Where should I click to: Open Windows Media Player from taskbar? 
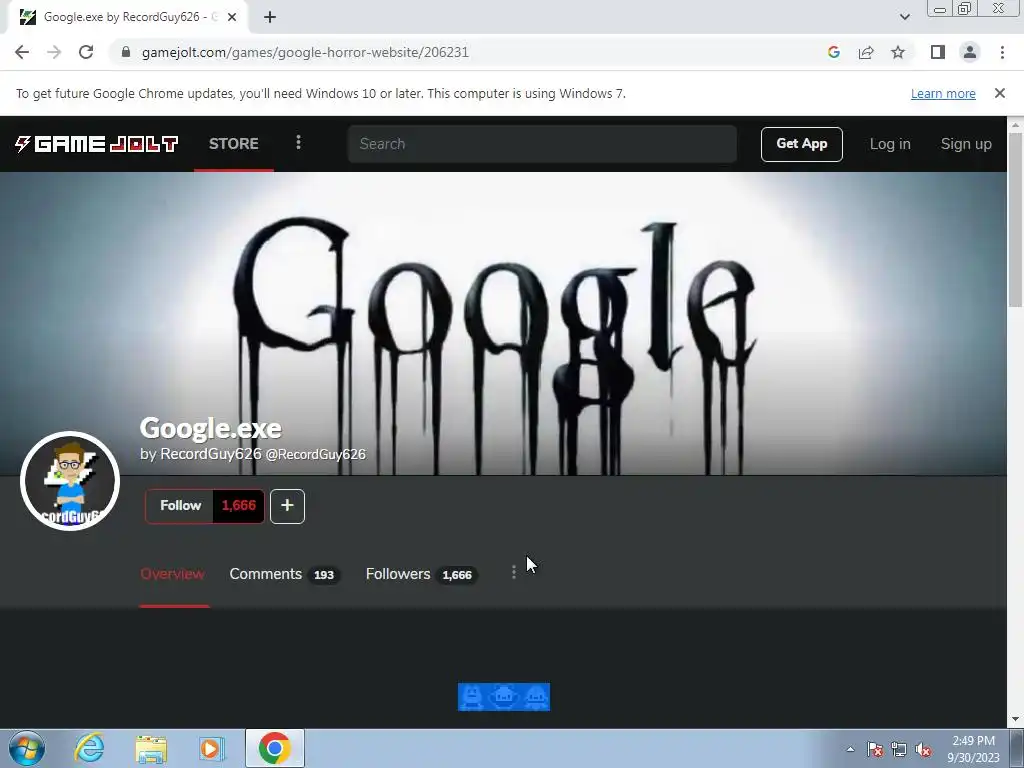211,748
